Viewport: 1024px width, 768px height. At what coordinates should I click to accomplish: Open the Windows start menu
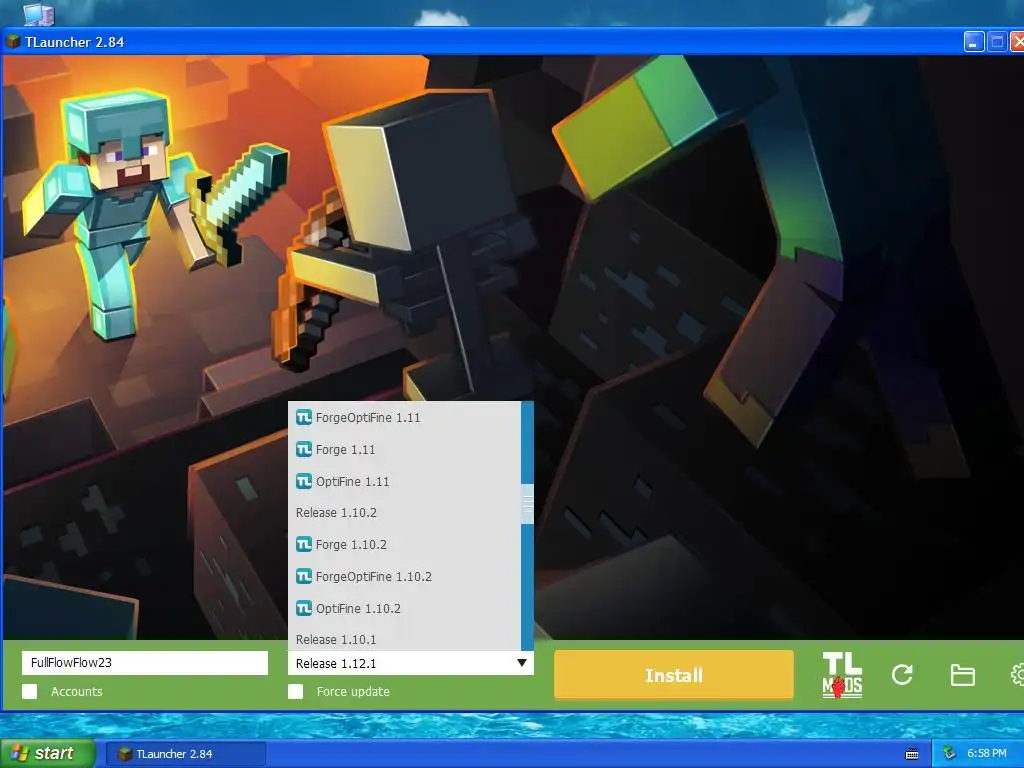point(47,754)
